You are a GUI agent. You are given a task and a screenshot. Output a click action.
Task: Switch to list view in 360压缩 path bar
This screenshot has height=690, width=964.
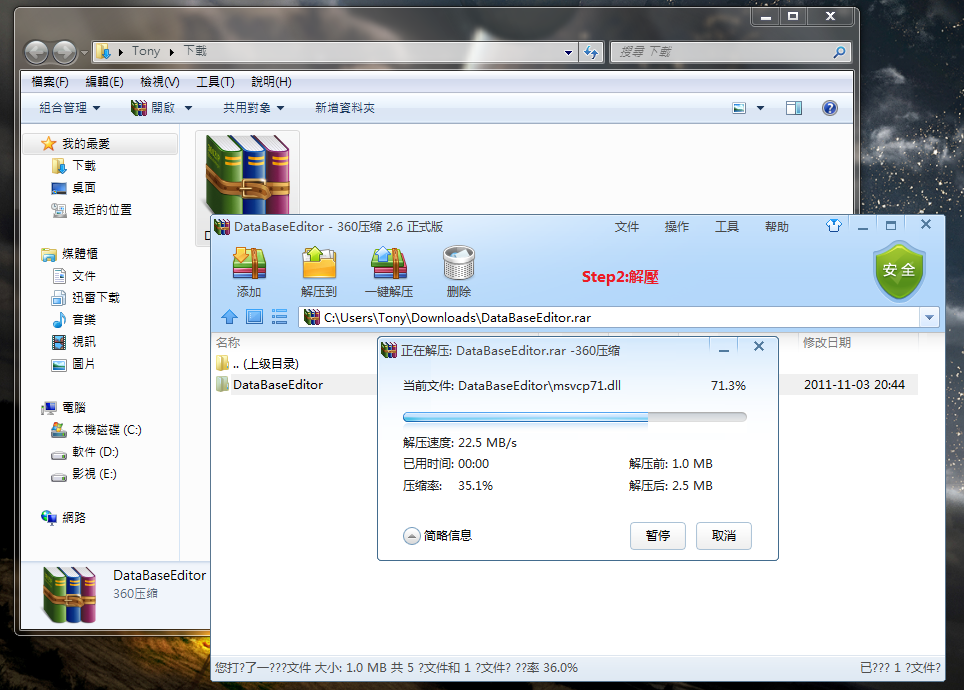tap(279, 317)
